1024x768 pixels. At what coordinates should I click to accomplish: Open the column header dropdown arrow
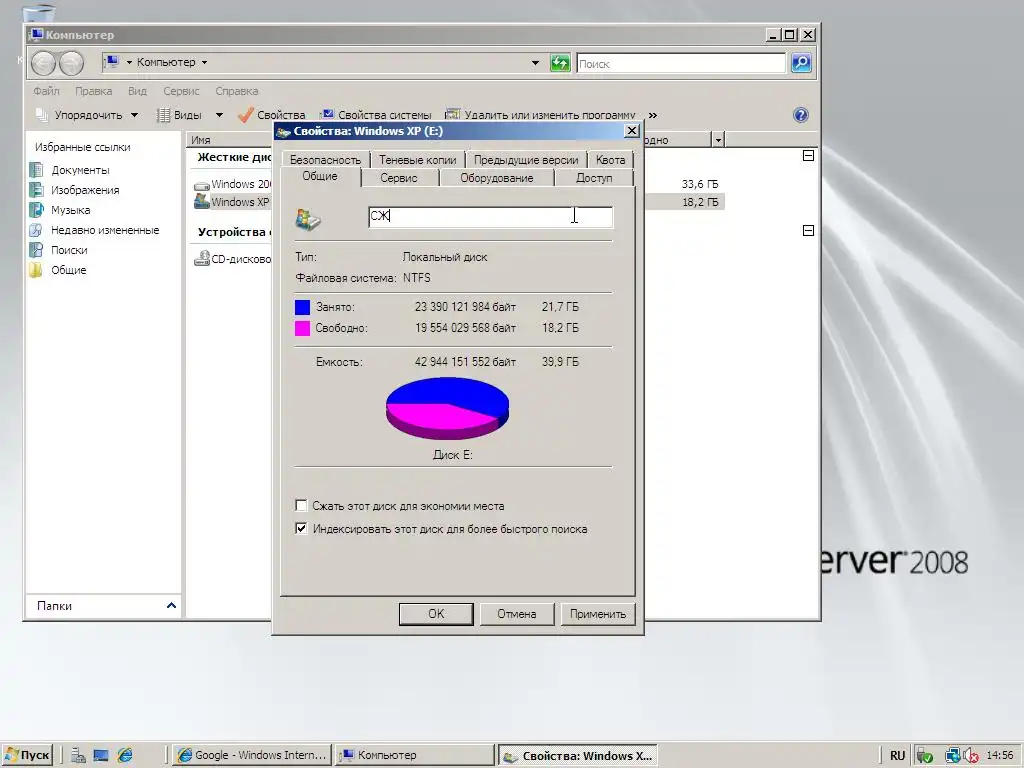coord(718,139)
